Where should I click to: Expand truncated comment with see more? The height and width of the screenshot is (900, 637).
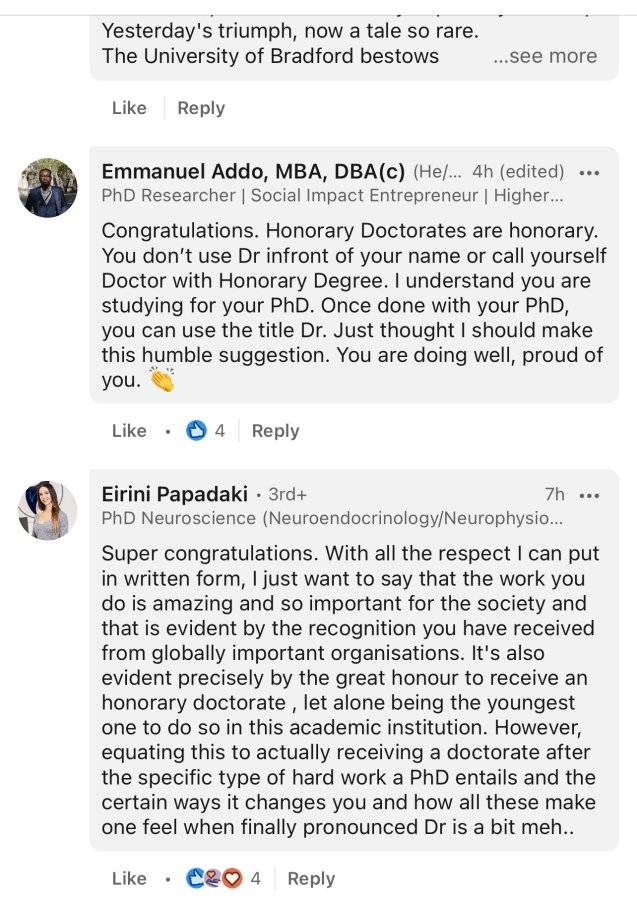(545, 56)
